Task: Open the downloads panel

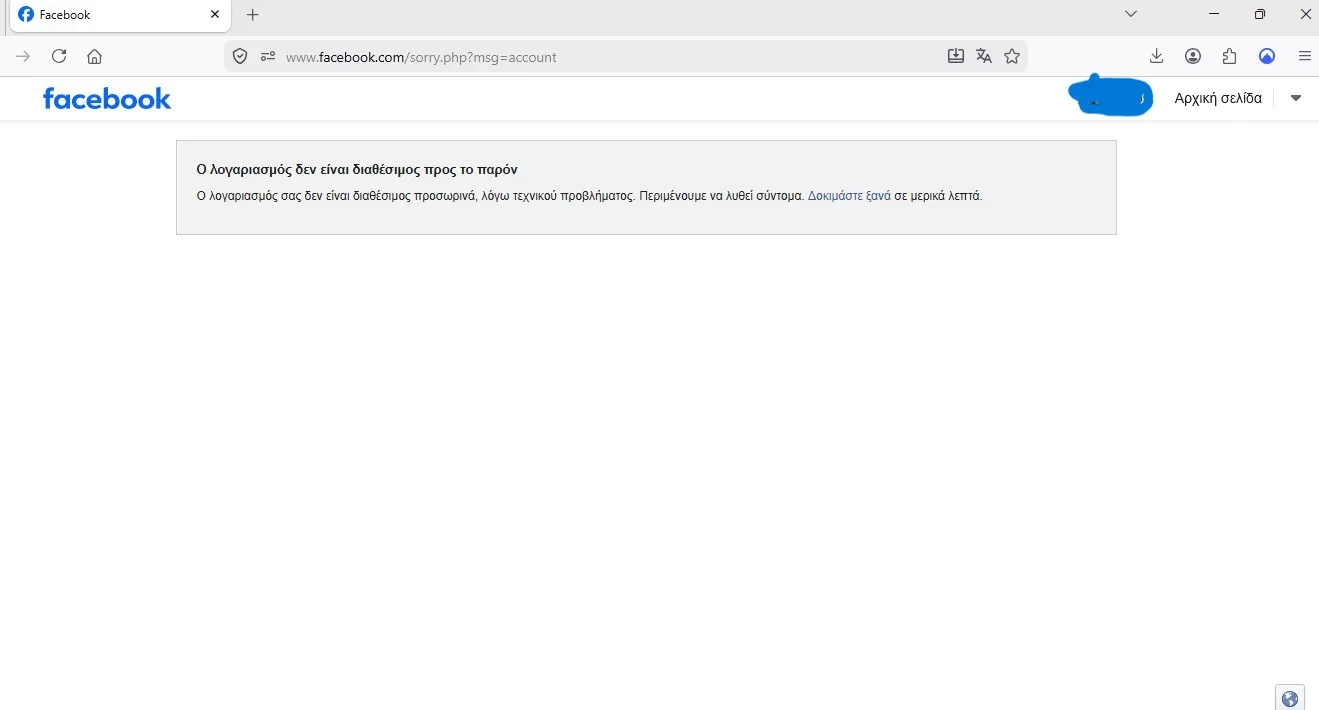Action: point(1156,56)
